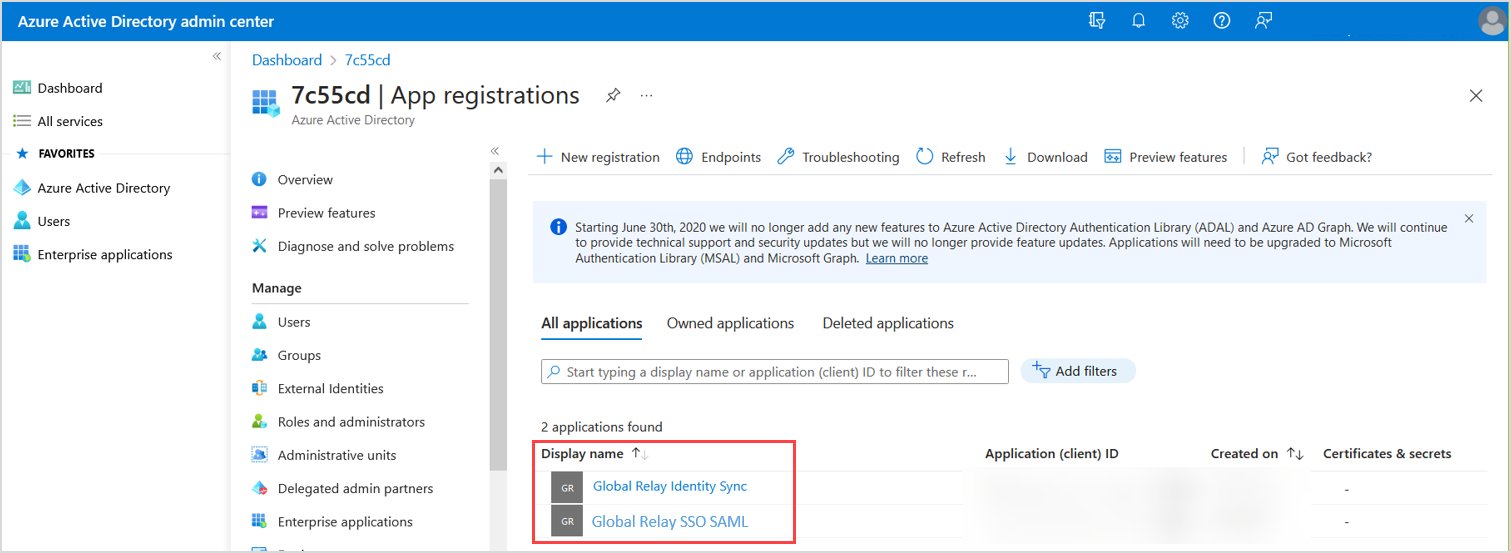Open the help question mark
The width and height of the screenshot is (1511, 553).
(1221, 21)
